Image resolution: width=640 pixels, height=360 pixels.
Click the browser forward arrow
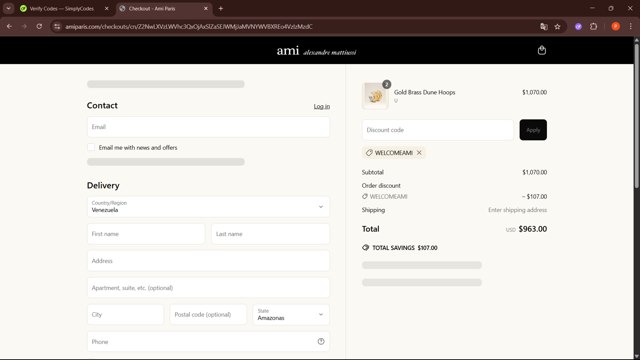click(x=24, y=27)
